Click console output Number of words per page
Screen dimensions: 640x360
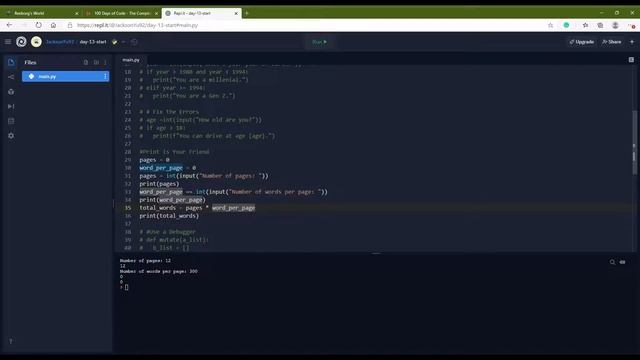158,271
